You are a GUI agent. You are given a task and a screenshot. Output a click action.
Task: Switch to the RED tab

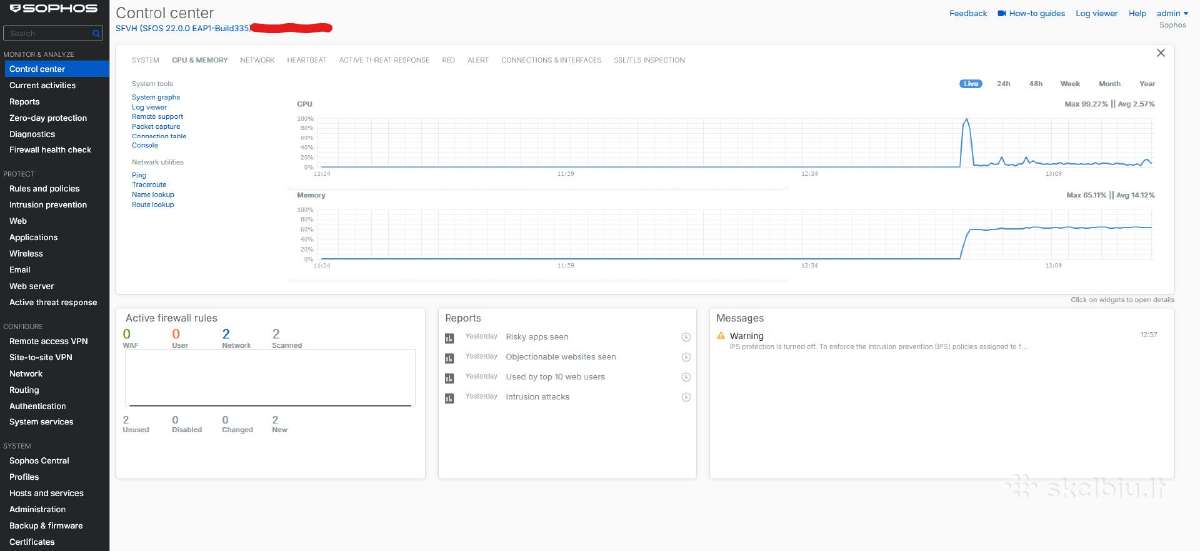(448, 60)
